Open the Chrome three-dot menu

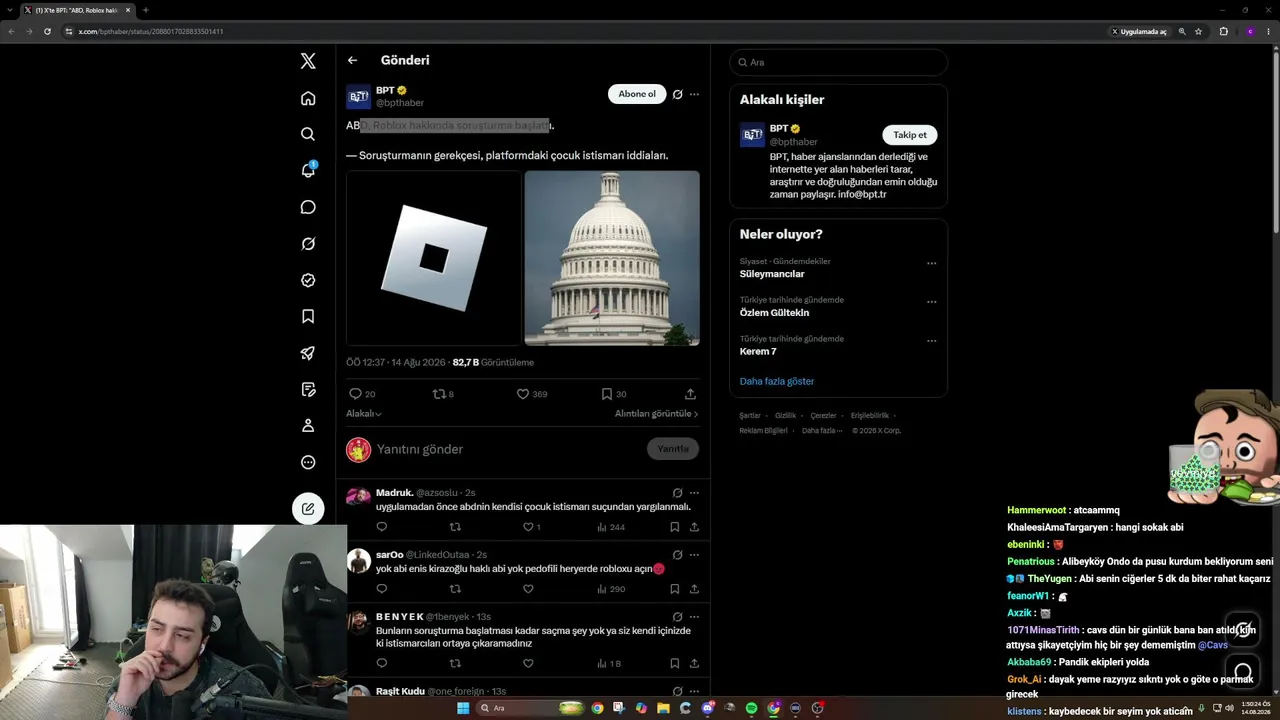point(1268,31)
